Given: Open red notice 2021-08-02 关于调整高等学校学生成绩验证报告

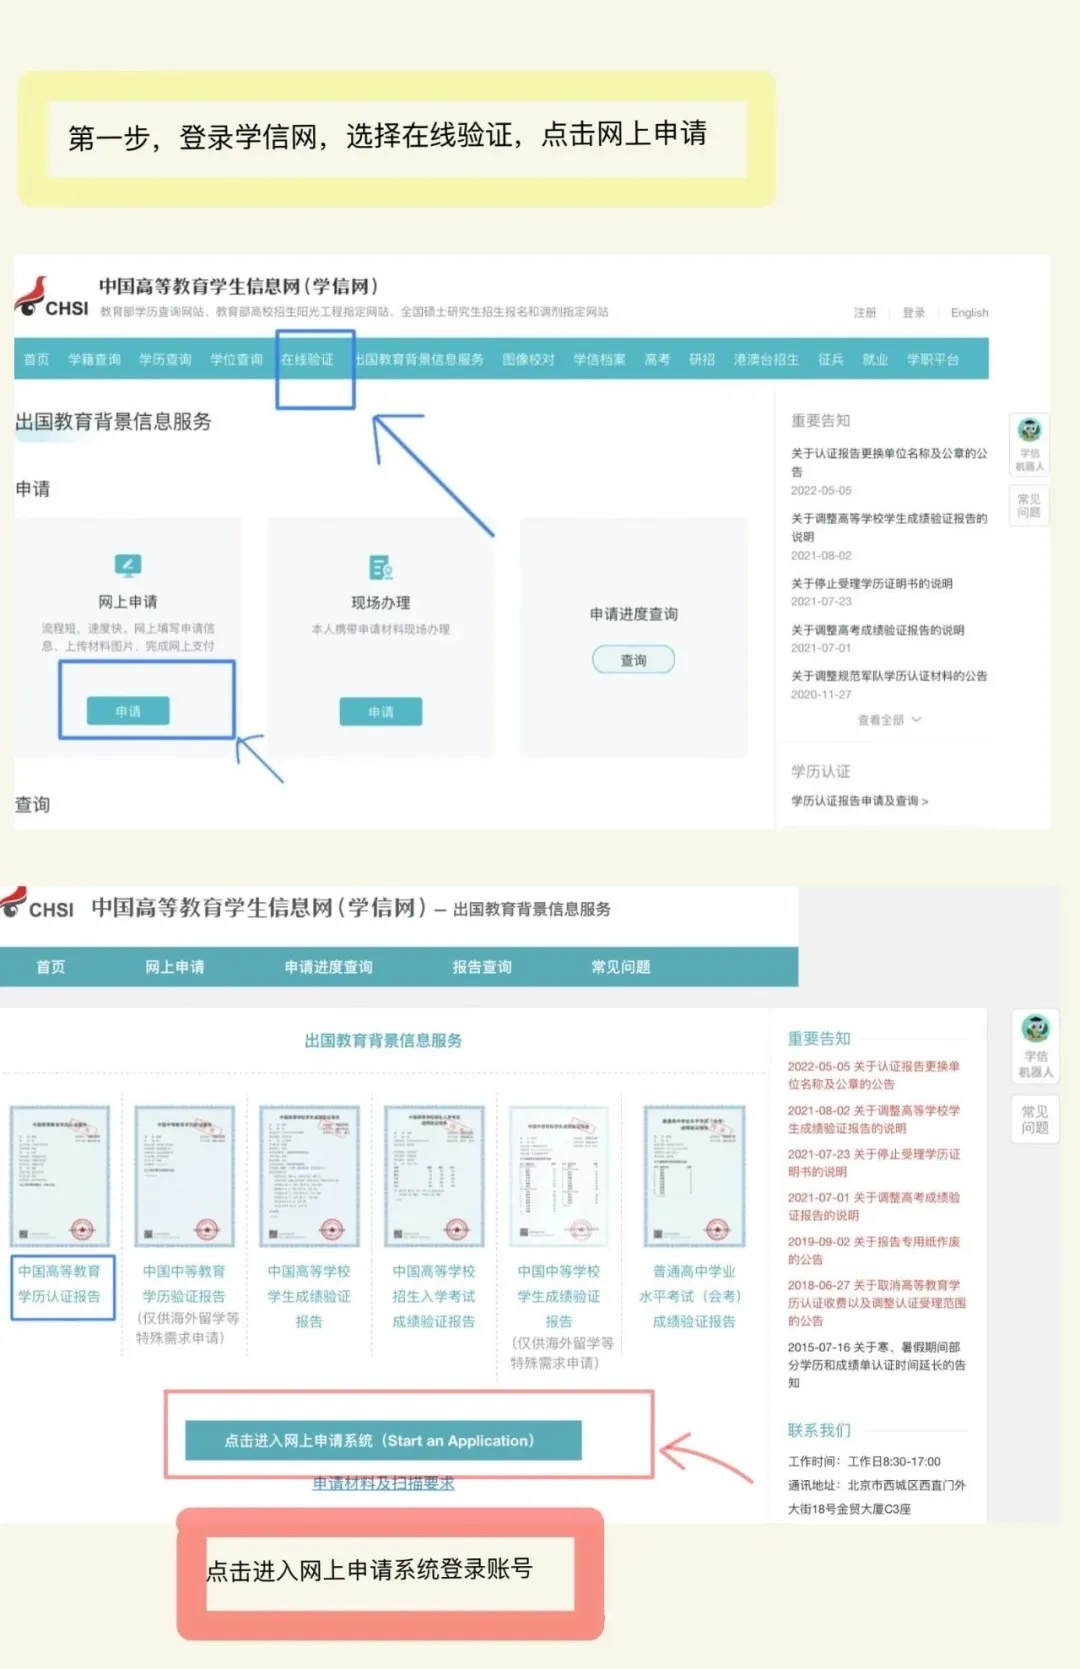Looking at the screenshot, I should point(874,1119).
